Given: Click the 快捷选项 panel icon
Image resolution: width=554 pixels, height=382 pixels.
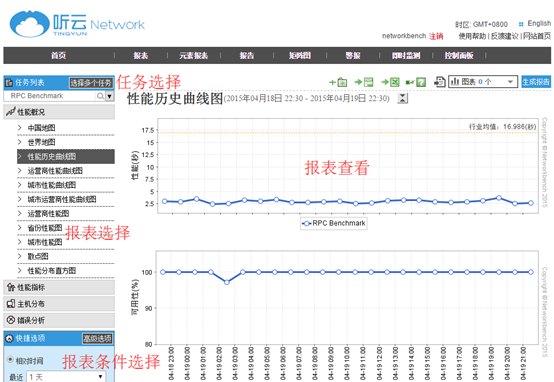Looking at the screenshot, I should [x=10, y=339].
